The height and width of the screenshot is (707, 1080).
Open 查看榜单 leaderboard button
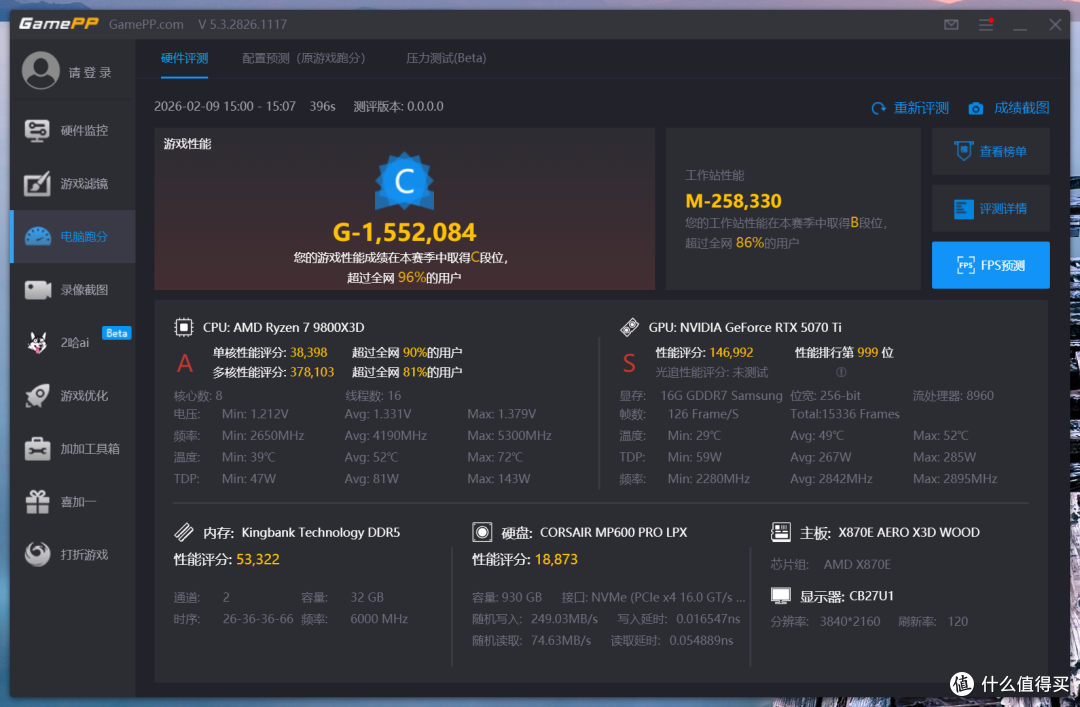990,152
